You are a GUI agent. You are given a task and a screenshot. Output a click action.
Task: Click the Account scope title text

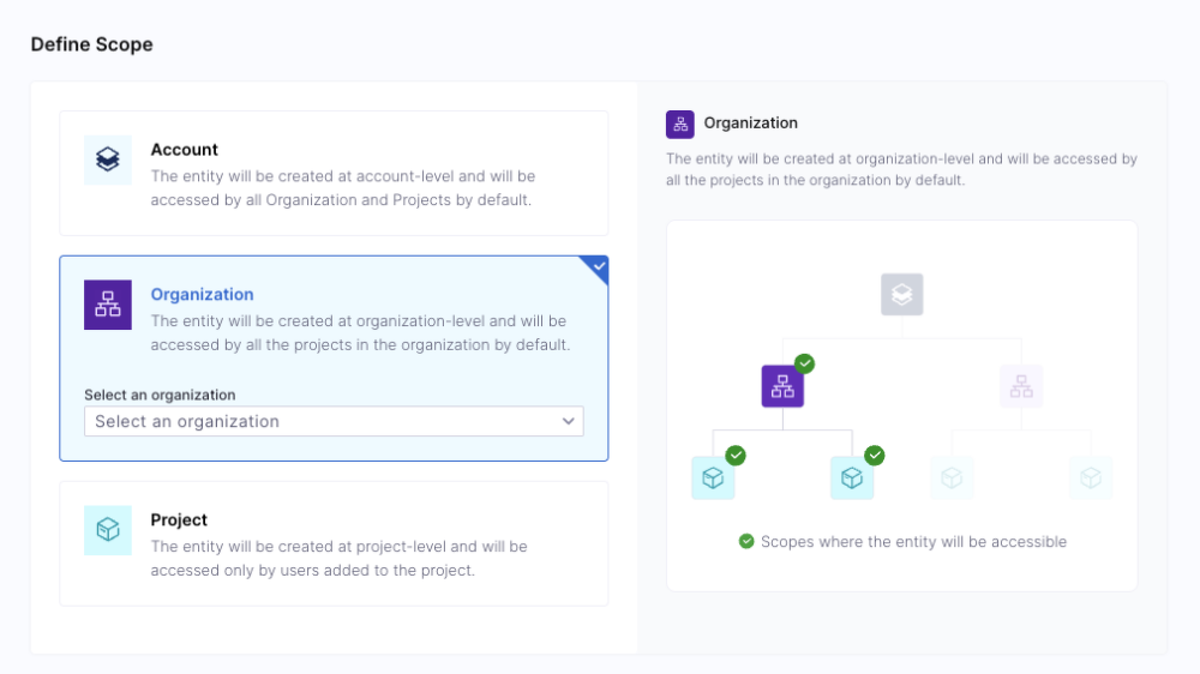pos(184,149)
